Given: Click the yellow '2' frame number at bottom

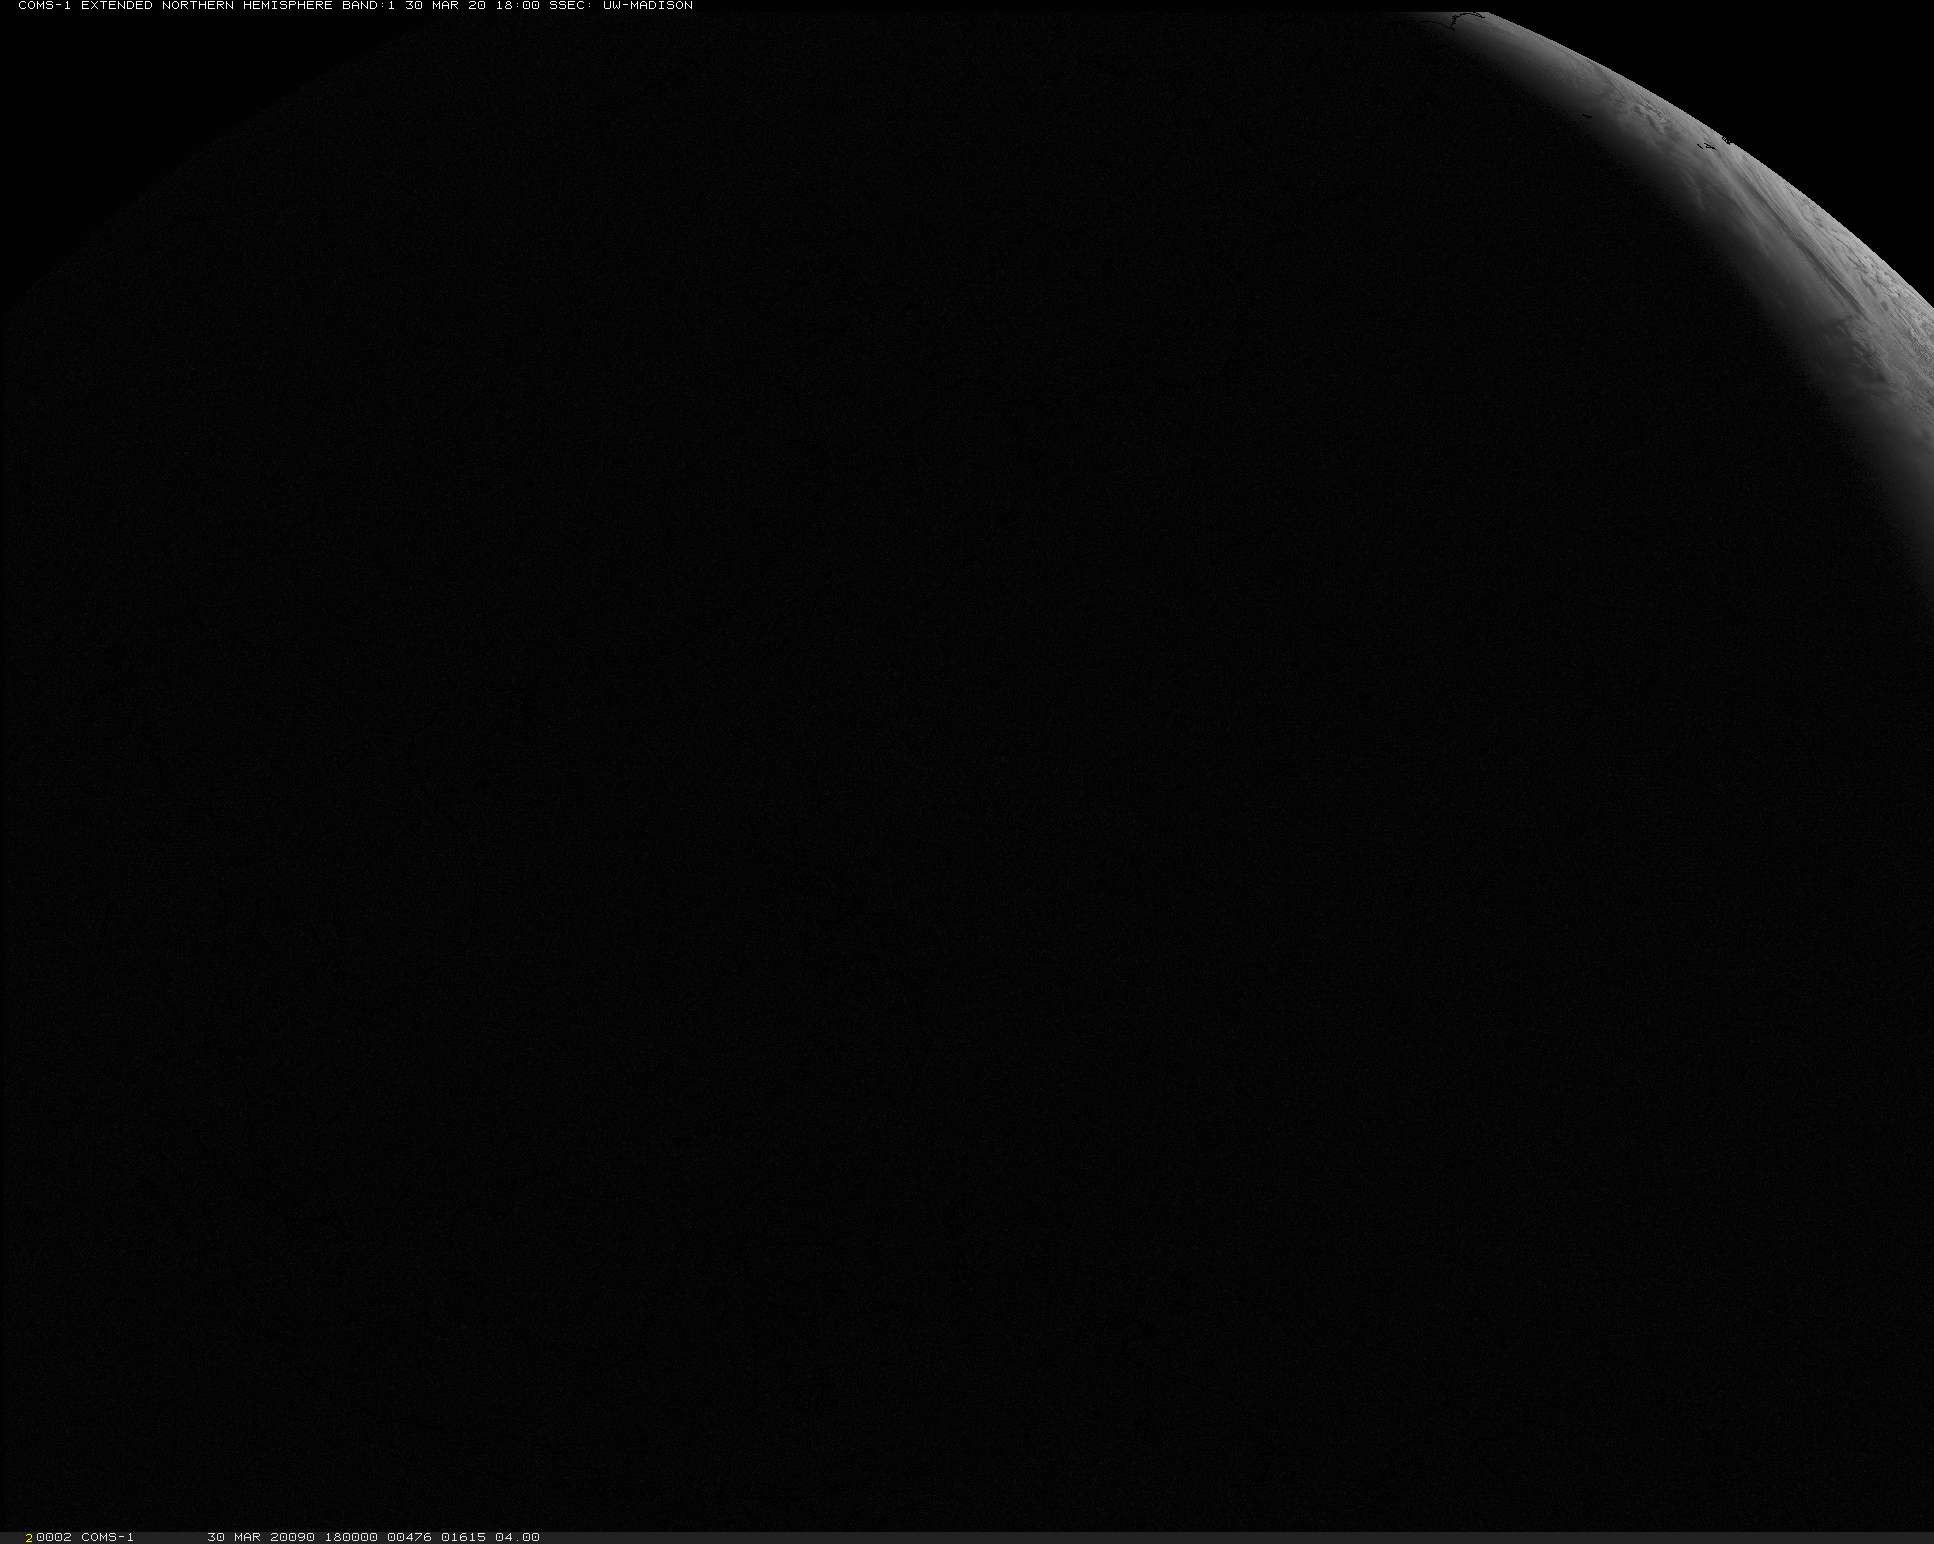Looking at the screenshot, I should 30,1537.
